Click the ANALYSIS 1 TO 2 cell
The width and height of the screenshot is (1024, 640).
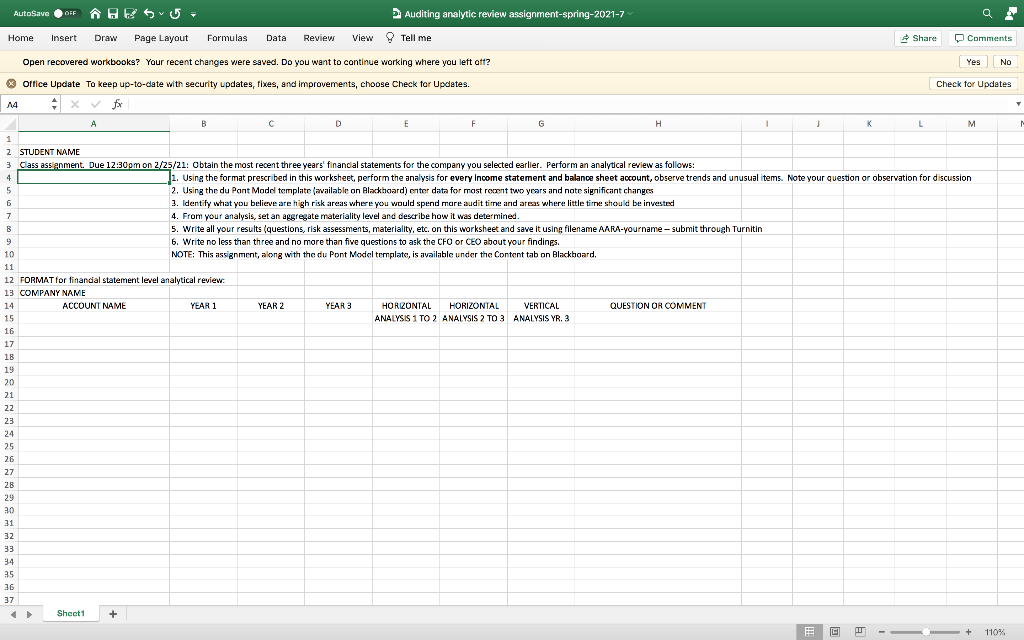[x=406, y=319]
